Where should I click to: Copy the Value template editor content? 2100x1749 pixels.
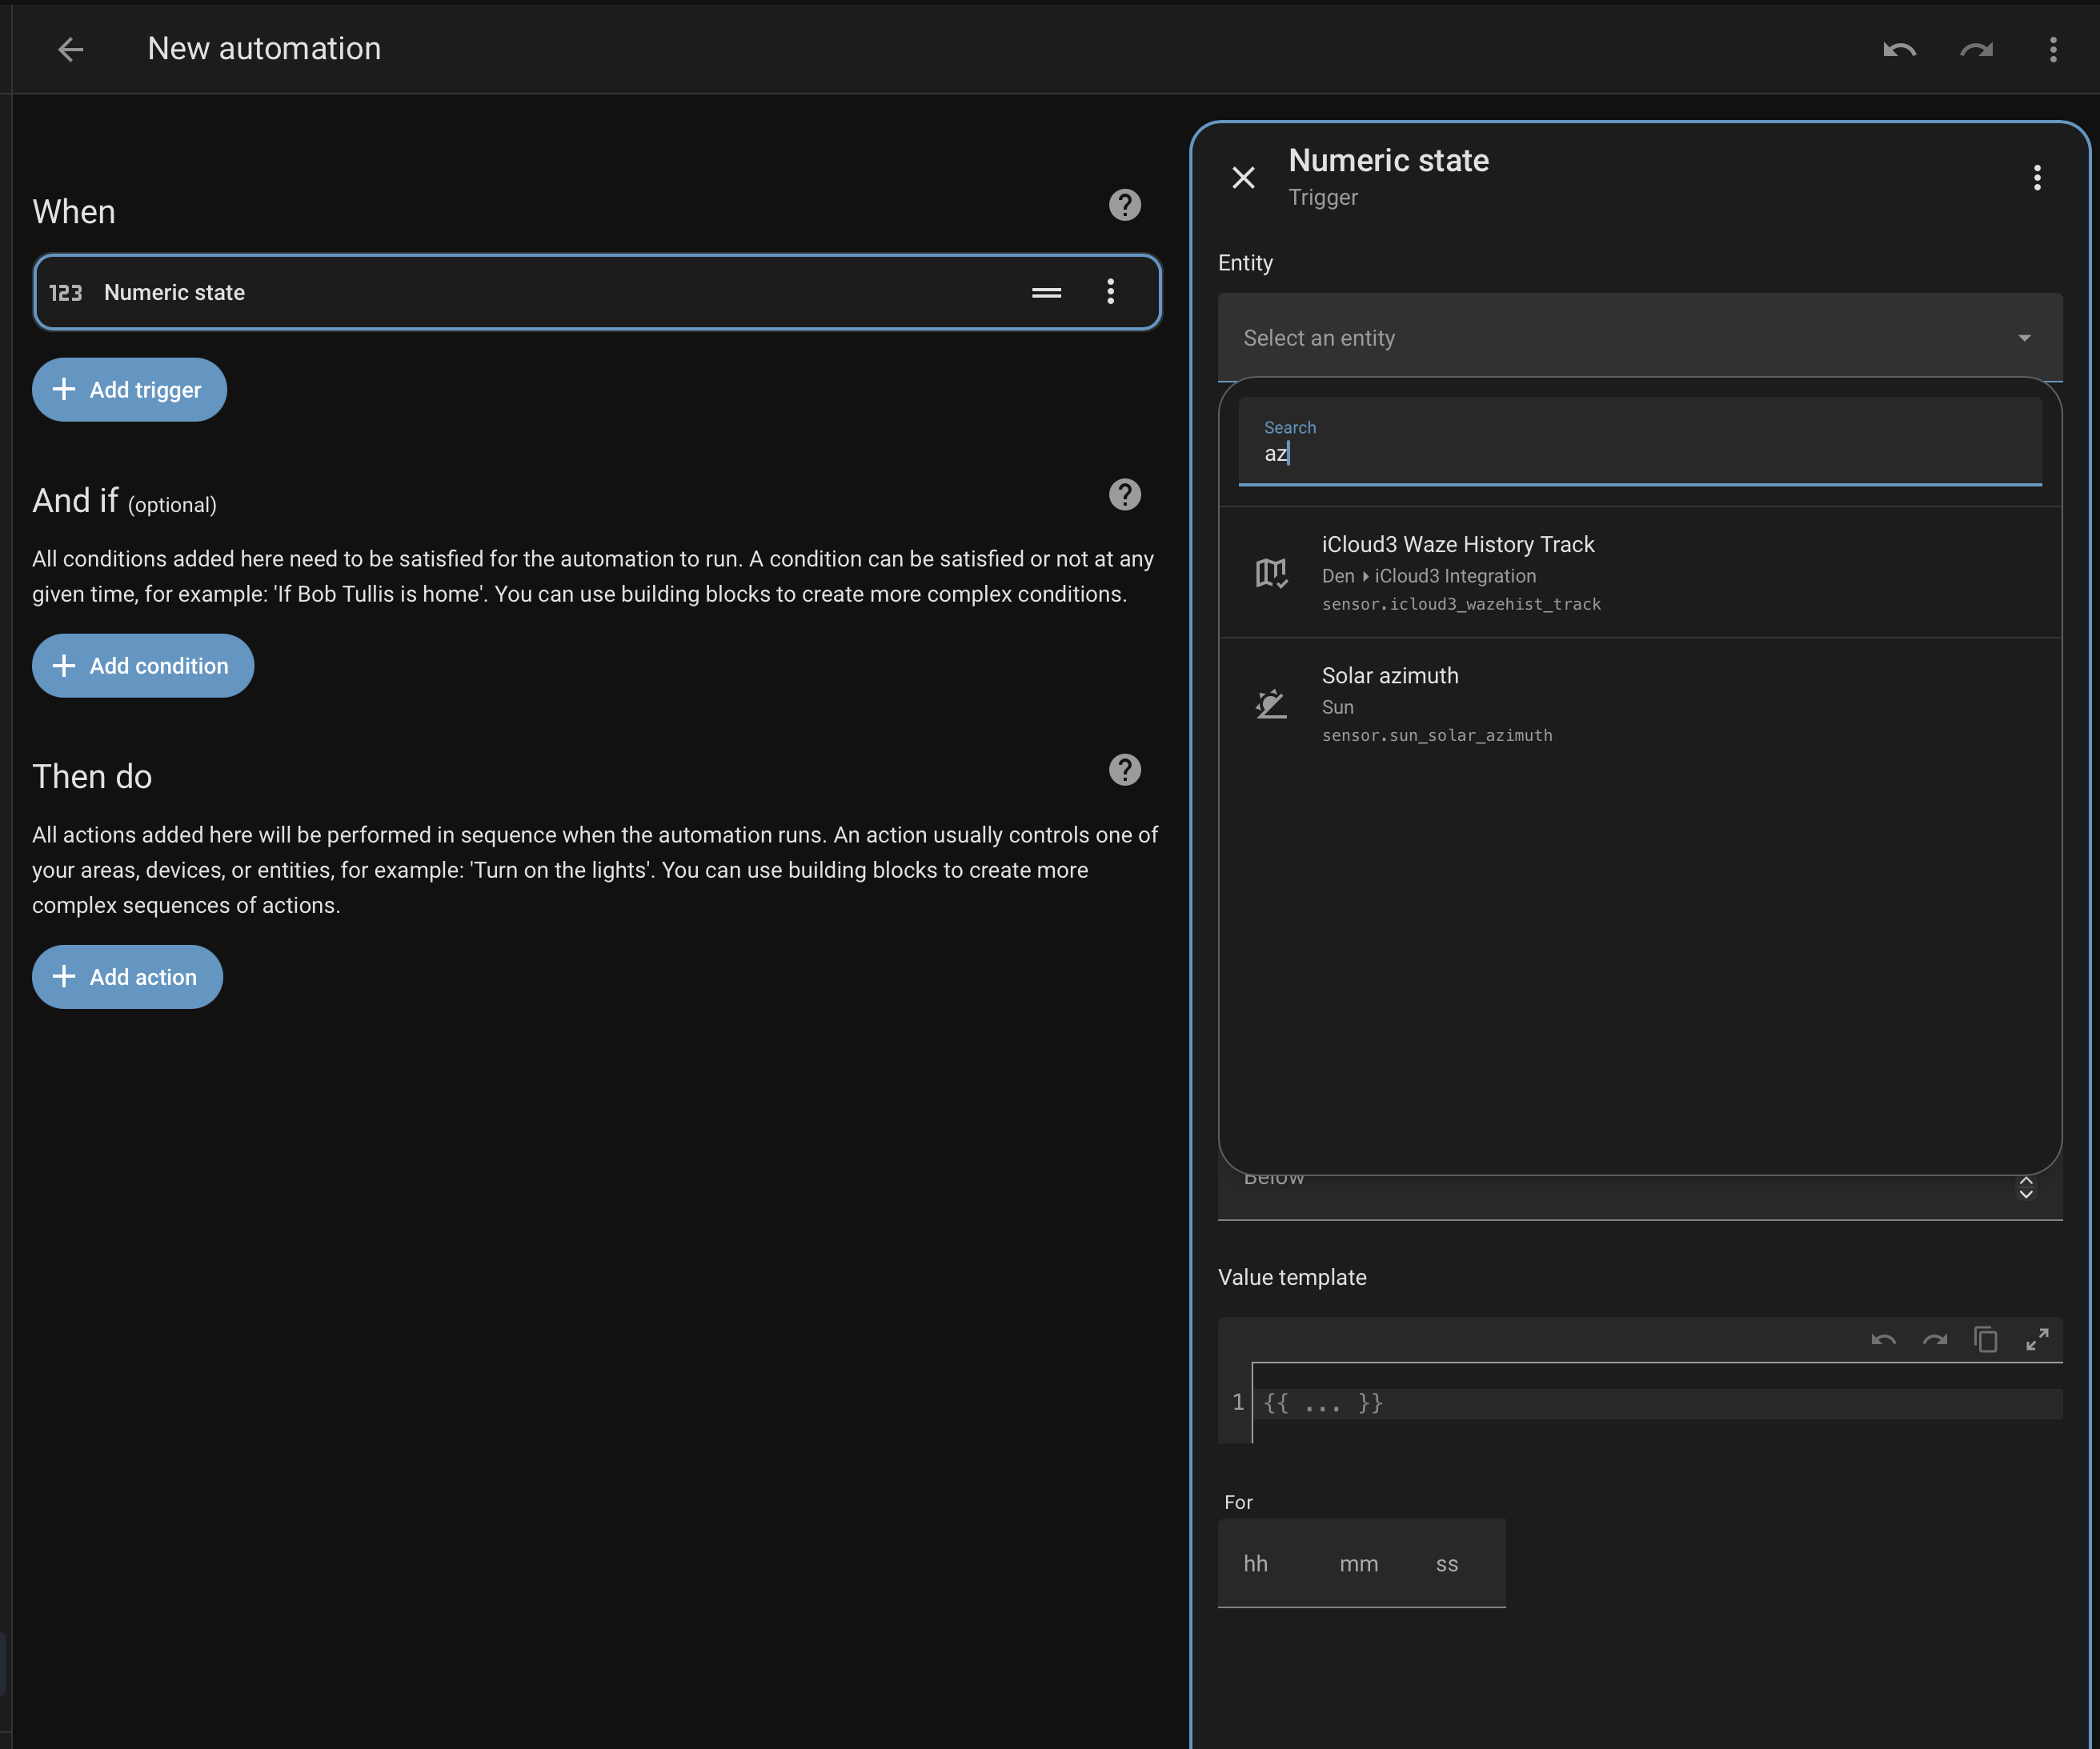tap(1986, 1340)
